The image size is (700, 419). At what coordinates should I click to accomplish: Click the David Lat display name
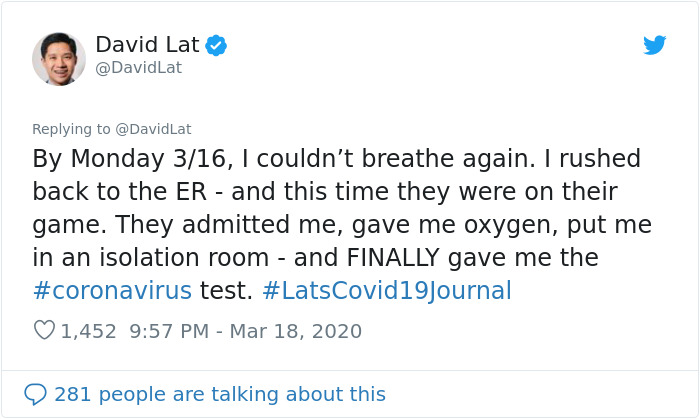tap(148, 45)
